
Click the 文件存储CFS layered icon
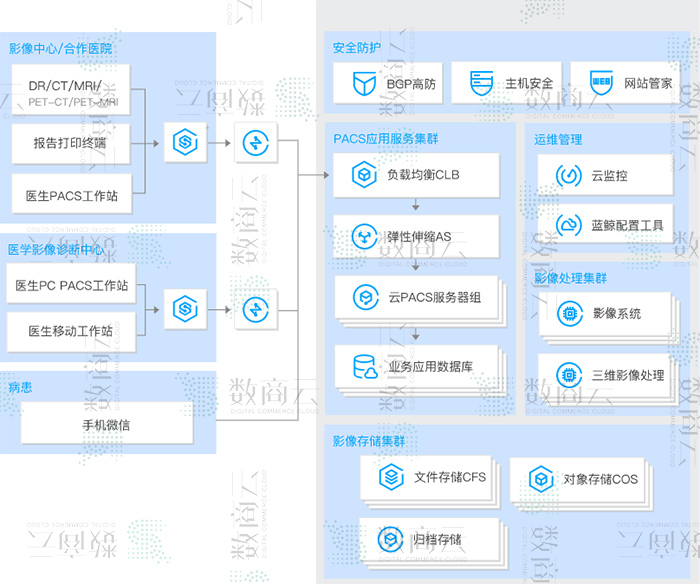pos(391,477)
